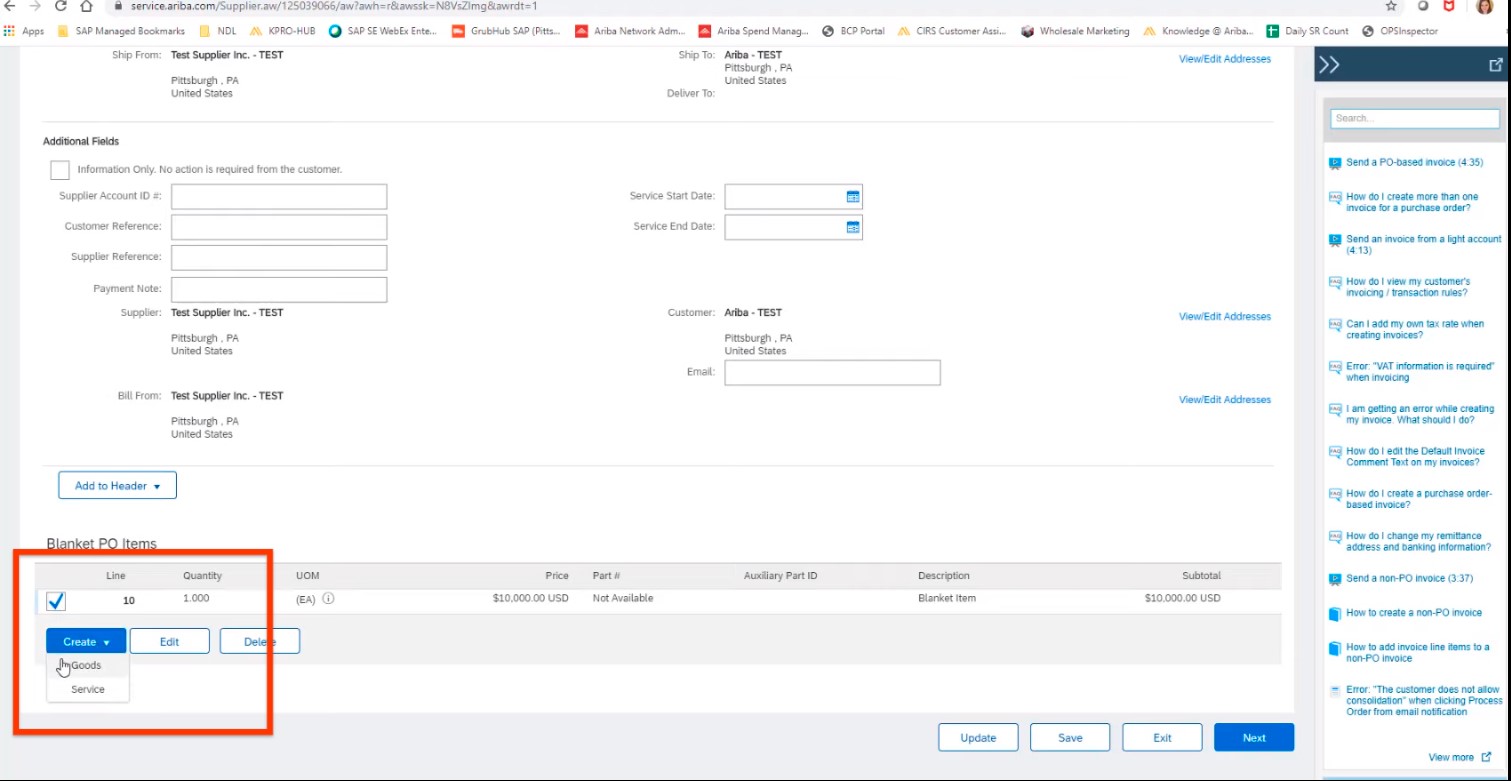This screenshot has width=1511, height=781.
Task: Click external link icon beside View more
Action: [x=1488, y=757]
